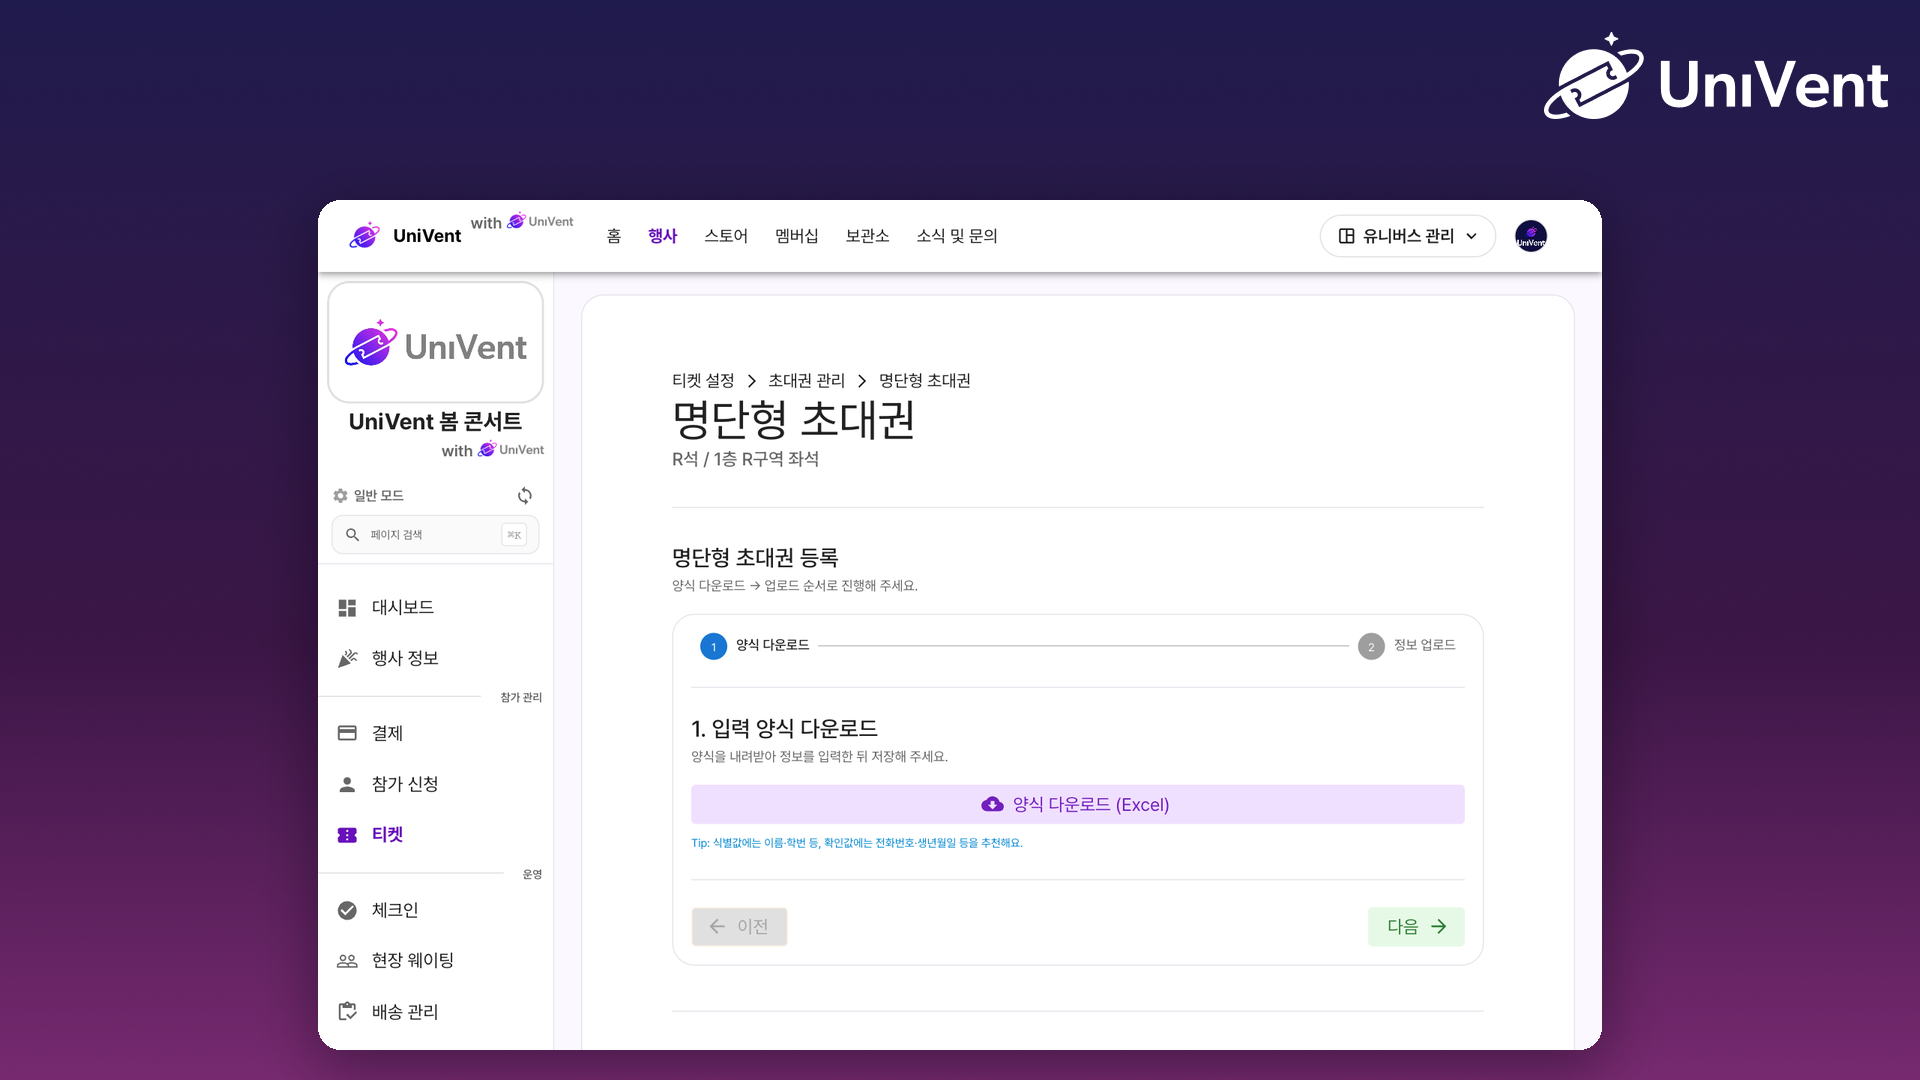Click the UniVent planet logo in header
This screenshot has width=1920, height=1080.
coord(365,236)
